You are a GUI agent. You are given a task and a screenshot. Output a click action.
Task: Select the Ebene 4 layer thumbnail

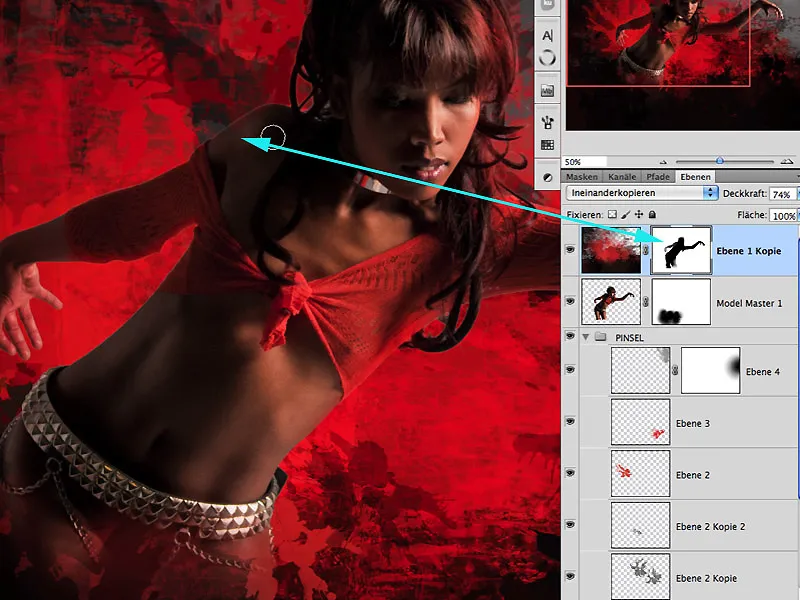640,370
